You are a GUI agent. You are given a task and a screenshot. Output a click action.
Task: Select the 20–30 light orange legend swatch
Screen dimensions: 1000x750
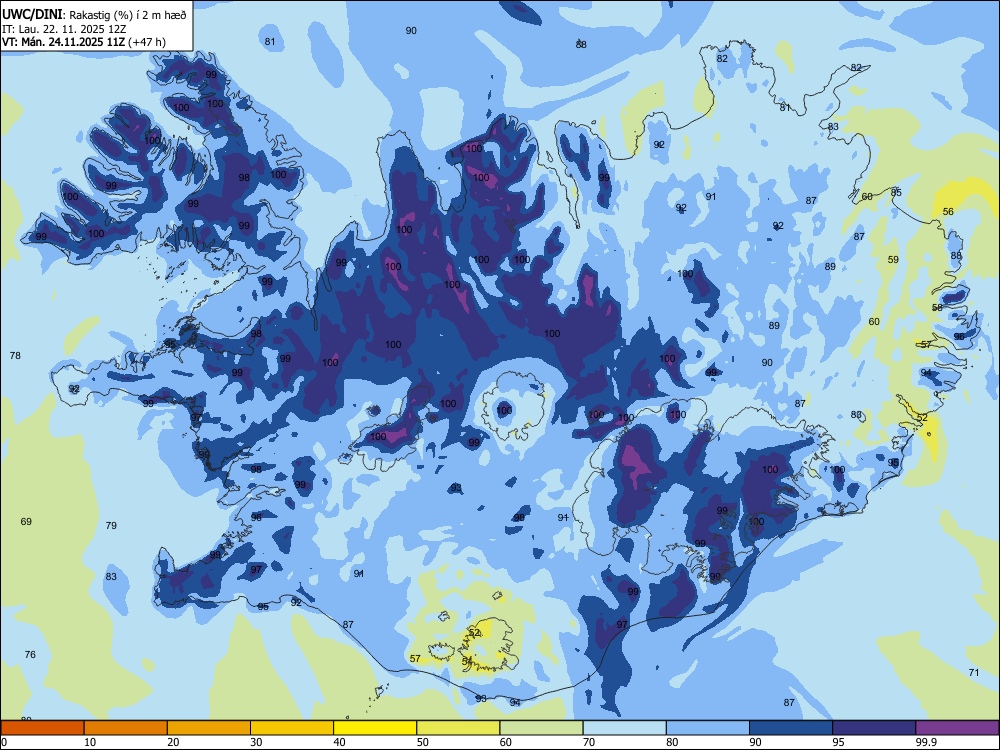tap(209, 728)
